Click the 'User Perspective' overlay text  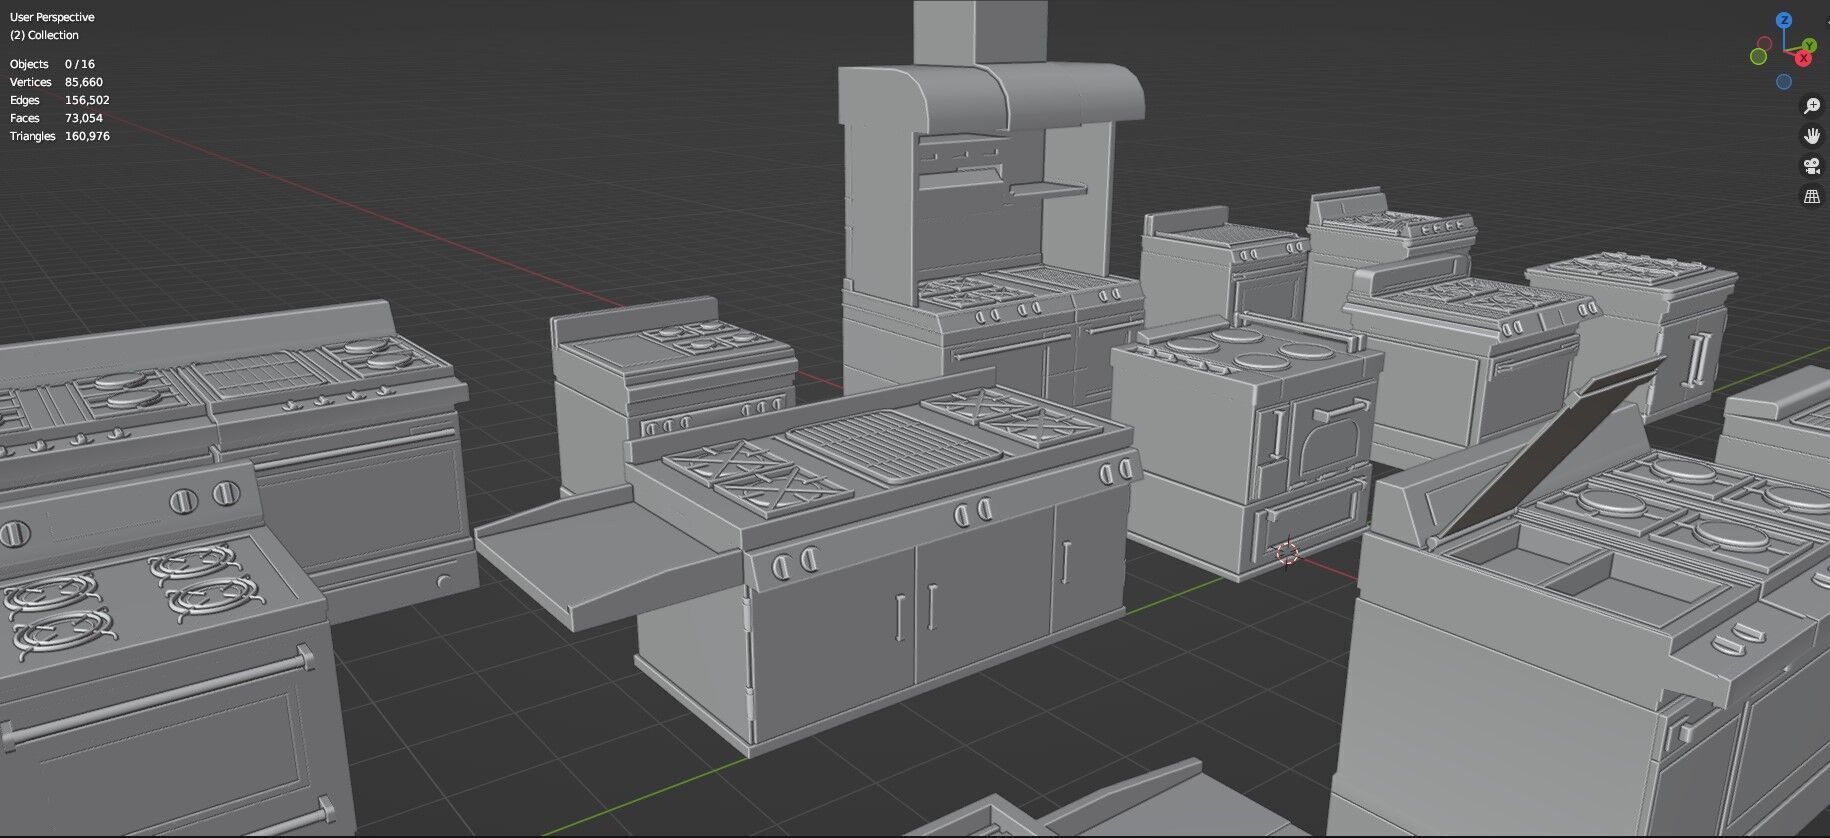[x=52, y=17]
